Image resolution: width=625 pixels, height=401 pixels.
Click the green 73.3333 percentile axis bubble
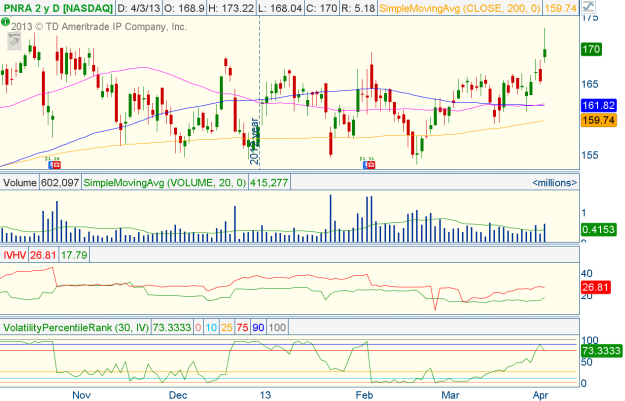coord(600,352)
